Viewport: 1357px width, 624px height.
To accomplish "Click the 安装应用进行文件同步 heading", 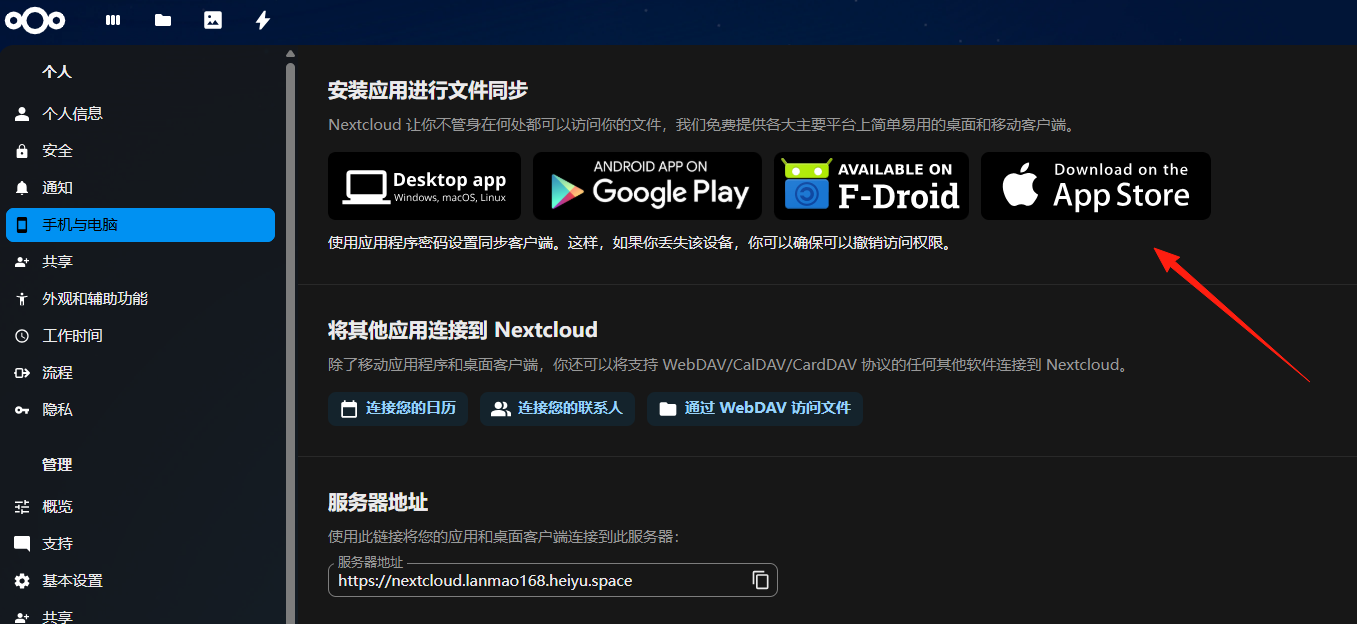I will point(428,90).
